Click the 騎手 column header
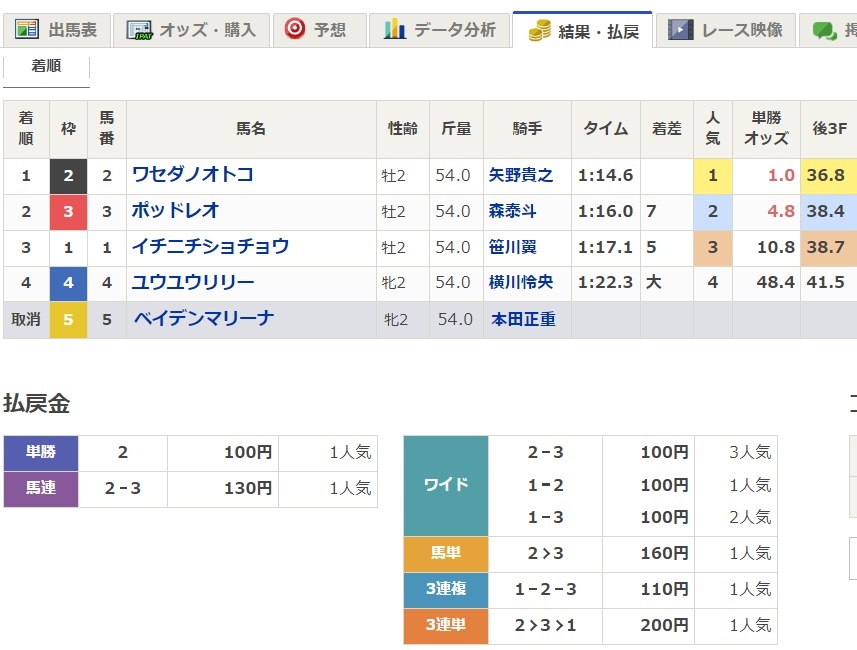 (527, 129)
